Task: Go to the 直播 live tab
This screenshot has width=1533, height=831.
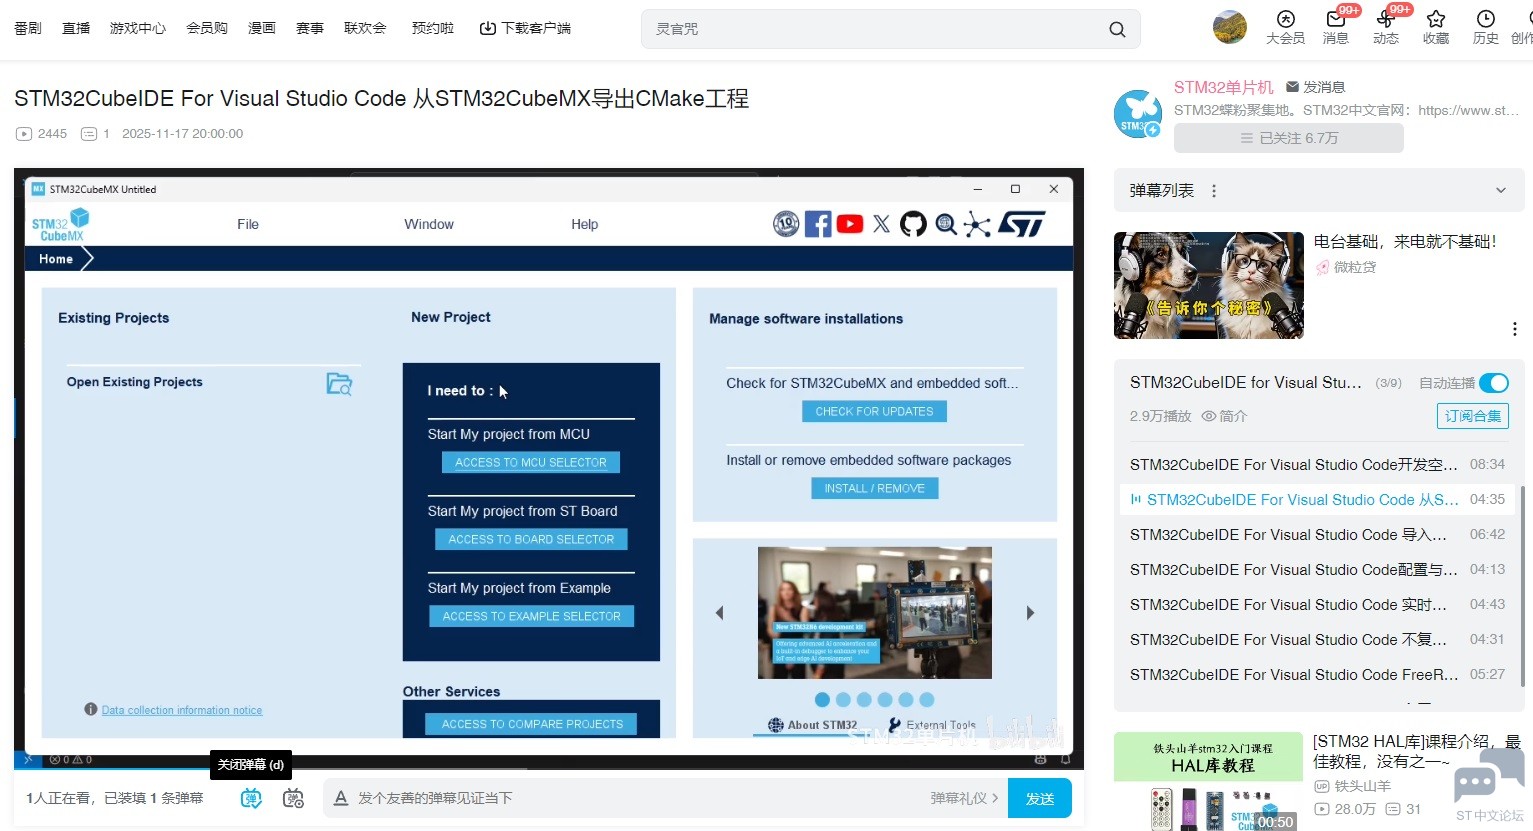Action: pyautogui.click(x=76, y=28)
